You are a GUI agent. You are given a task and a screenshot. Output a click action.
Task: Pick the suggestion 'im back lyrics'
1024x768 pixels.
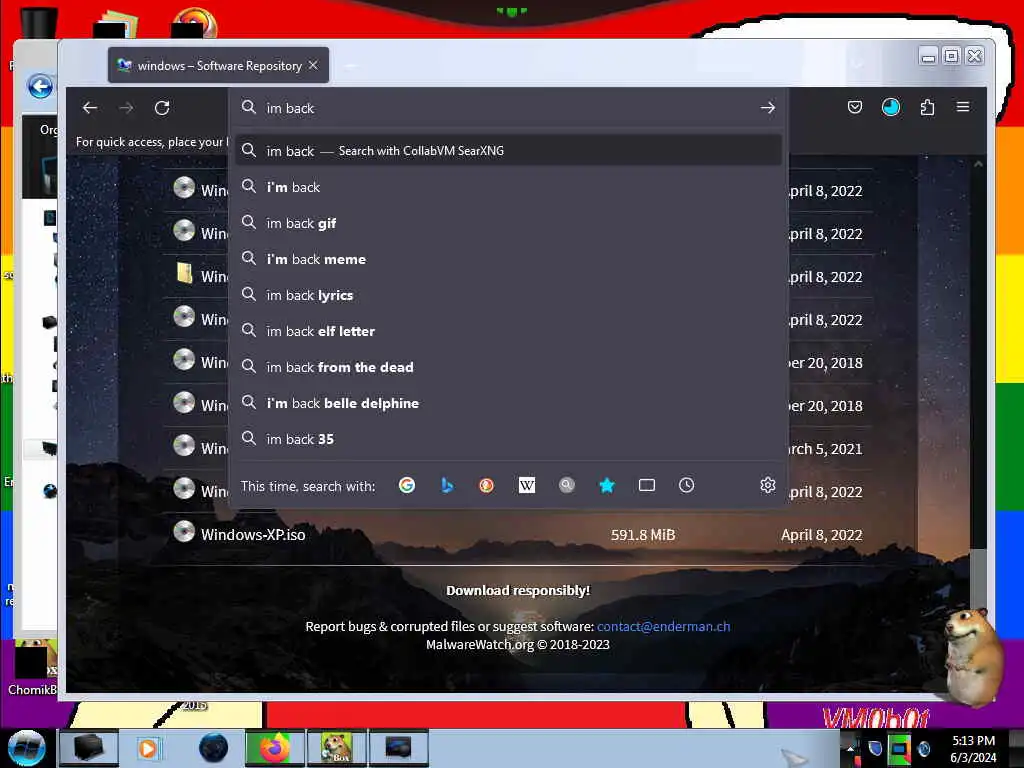click(509, 295)
